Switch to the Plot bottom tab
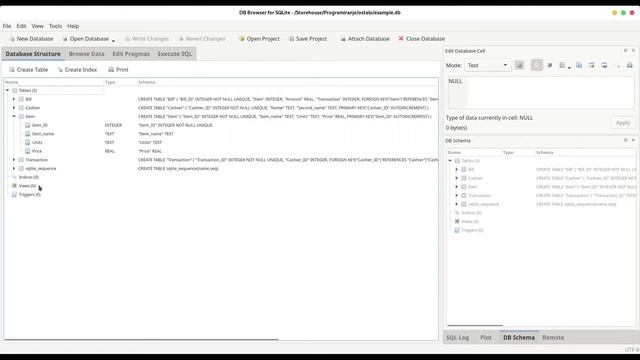 486,338
